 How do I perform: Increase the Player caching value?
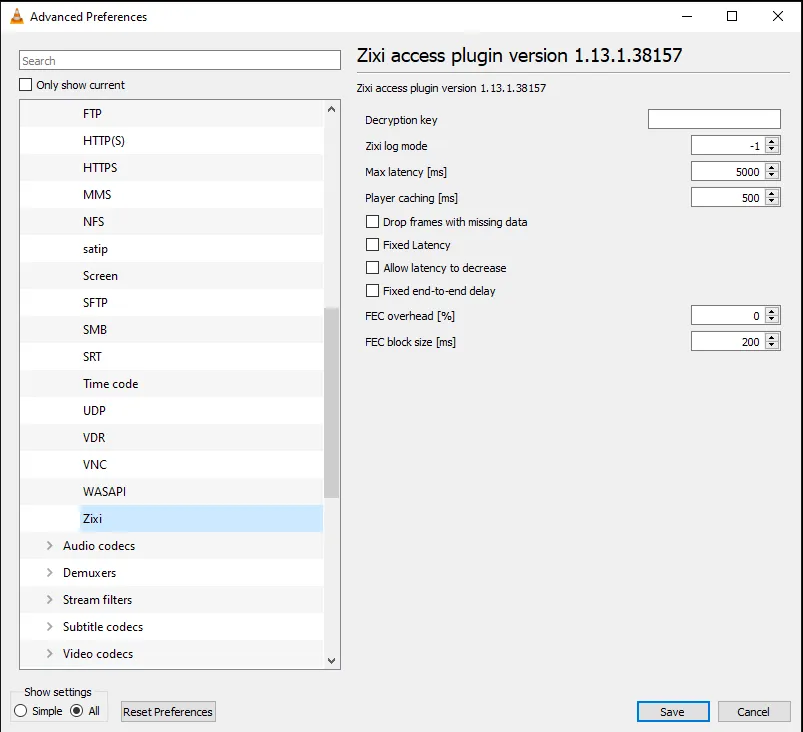(x=772, y=194)
